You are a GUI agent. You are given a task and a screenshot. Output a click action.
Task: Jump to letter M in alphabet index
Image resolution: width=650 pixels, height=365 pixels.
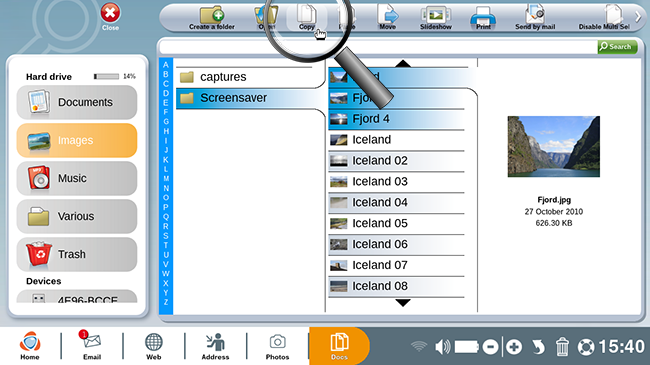166,179
